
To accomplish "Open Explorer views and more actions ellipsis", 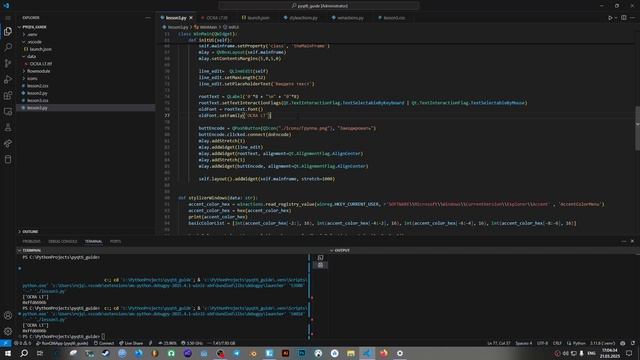I will (x=147, y=18).
